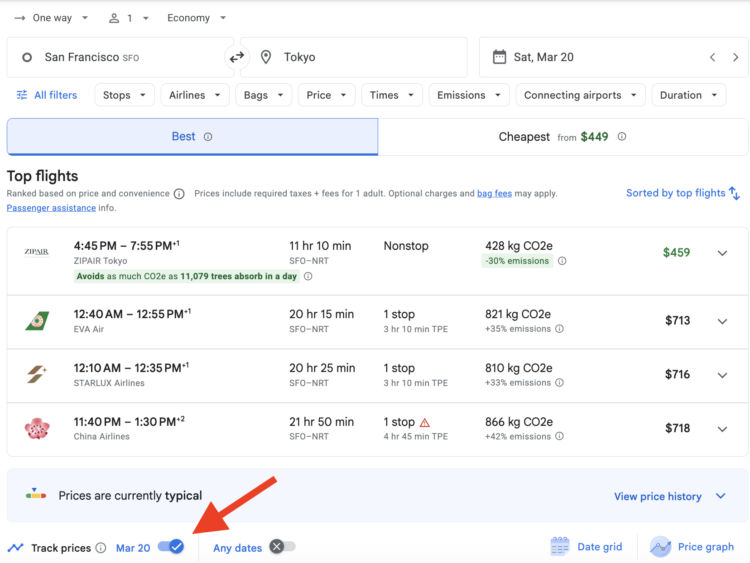Open the Date grid view
The height and width of the screenshot is (563, 750).
586,546
